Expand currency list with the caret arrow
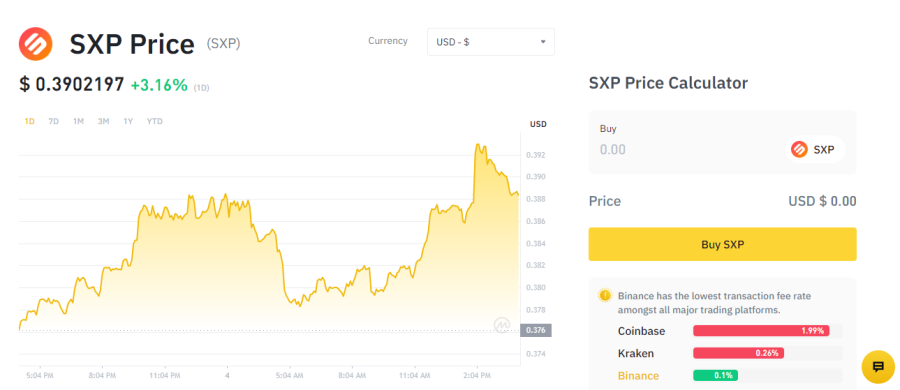The height and width of the screenshot is (390, 900). [543, 42]
